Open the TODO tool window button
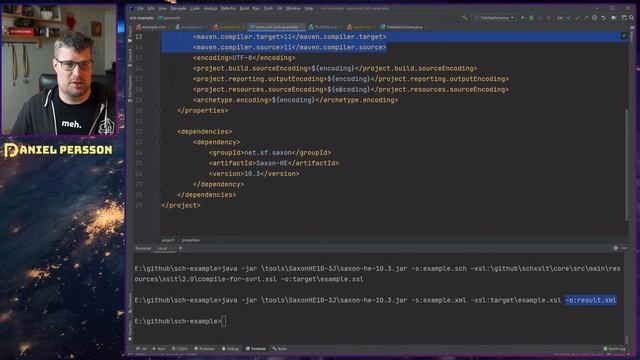The height and width of the screenshot is (360, 640). click(179, 349)
